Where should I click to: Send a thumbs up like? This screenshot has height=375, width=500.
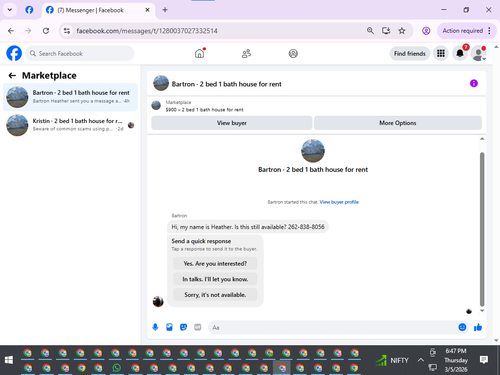tap(478, 327)
